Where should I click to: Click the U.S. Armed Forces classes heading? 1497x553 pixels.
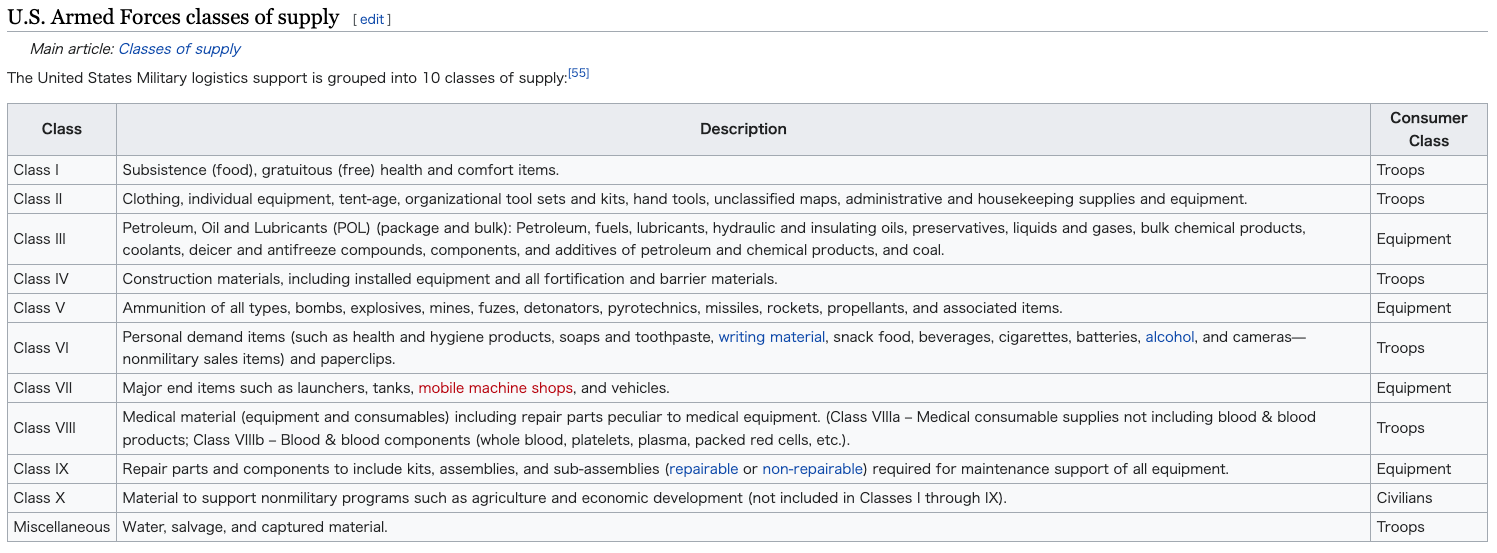(173, 18)
